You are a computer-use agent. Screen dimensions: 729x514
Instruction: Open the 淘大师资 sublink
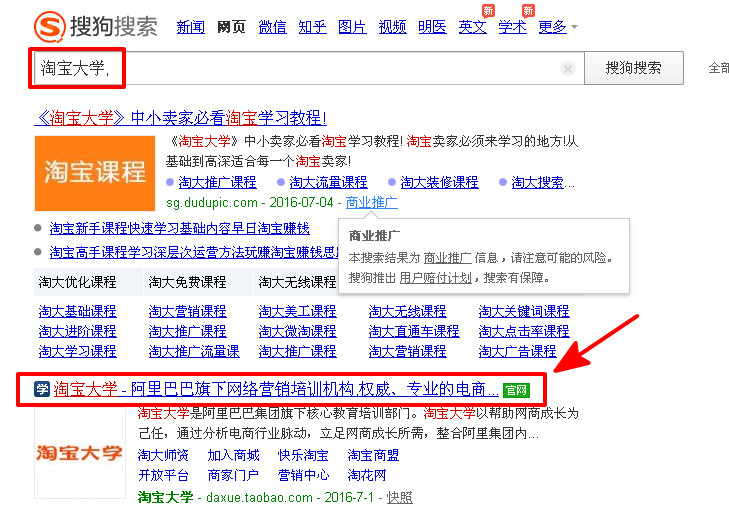163,455
